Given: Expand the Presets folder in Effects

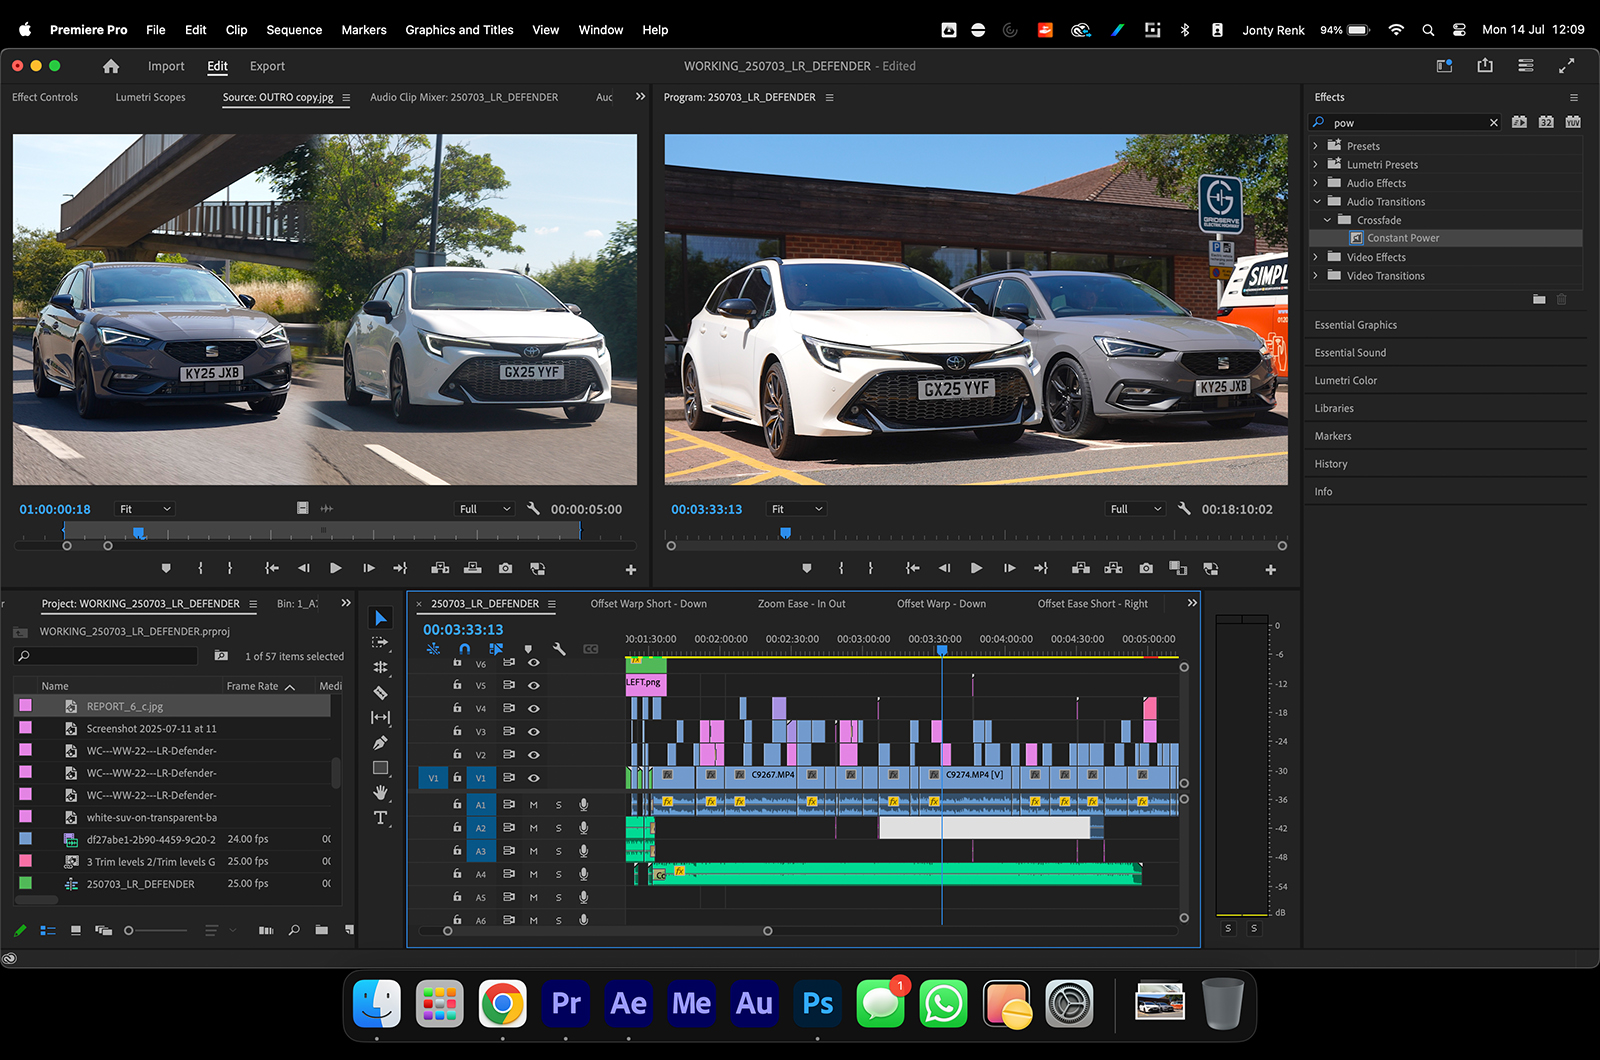Looking at the screenshot, I should [1316, 146].
